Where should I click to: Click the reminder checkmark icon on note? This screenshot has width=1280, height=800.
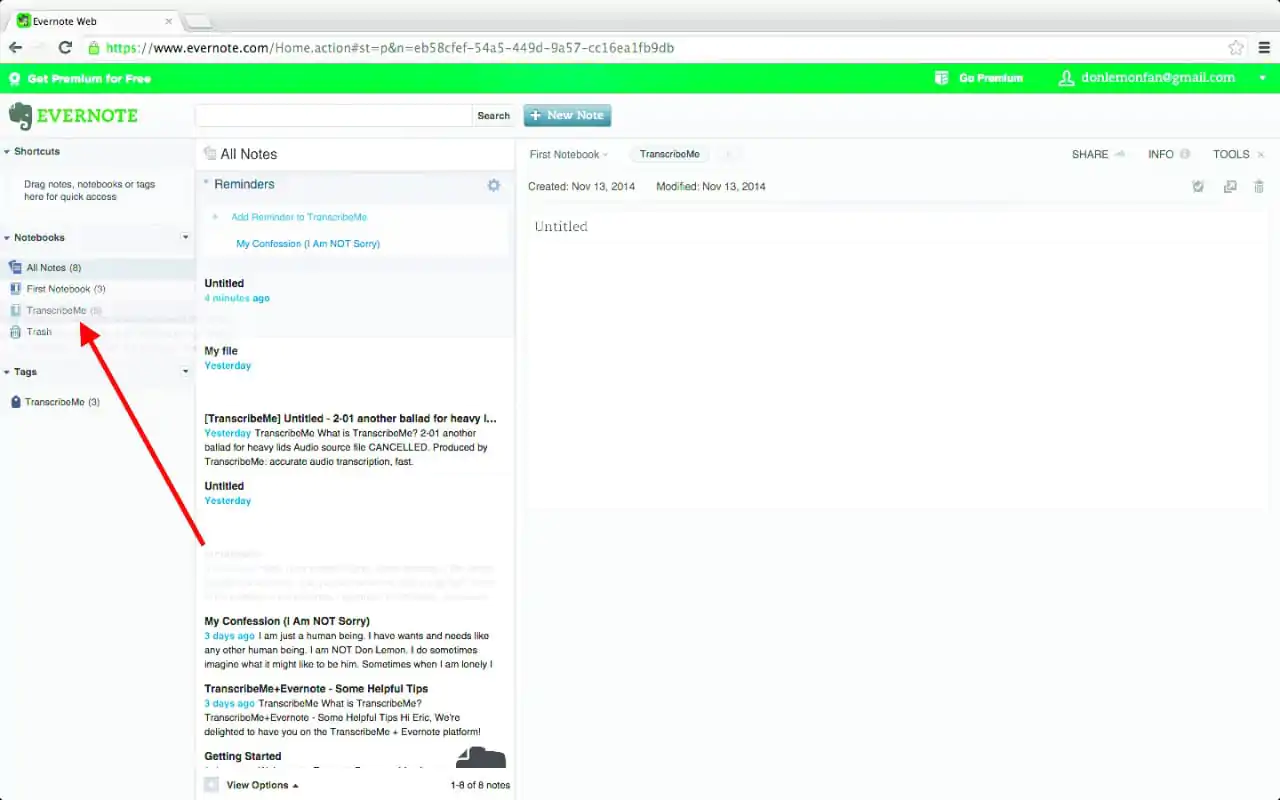(x=1198, y=186)
